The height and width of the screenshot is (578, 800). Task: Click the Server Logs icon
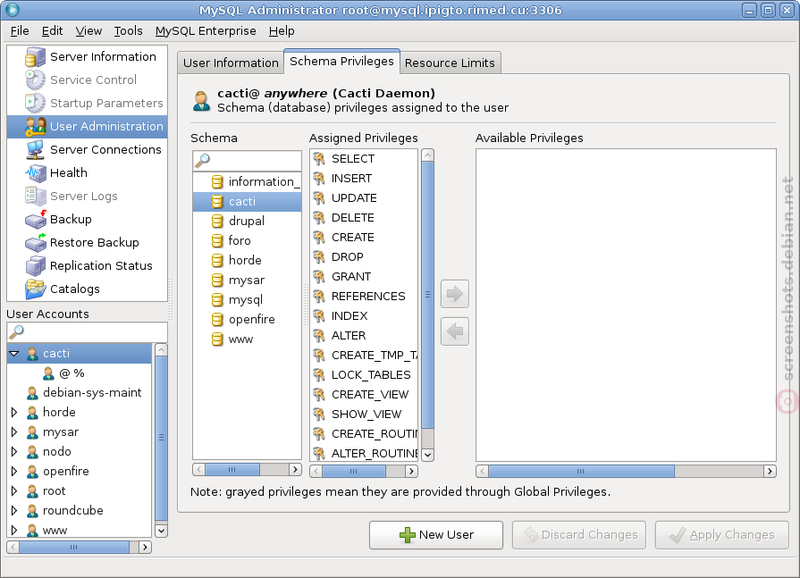tap(35, 196)
